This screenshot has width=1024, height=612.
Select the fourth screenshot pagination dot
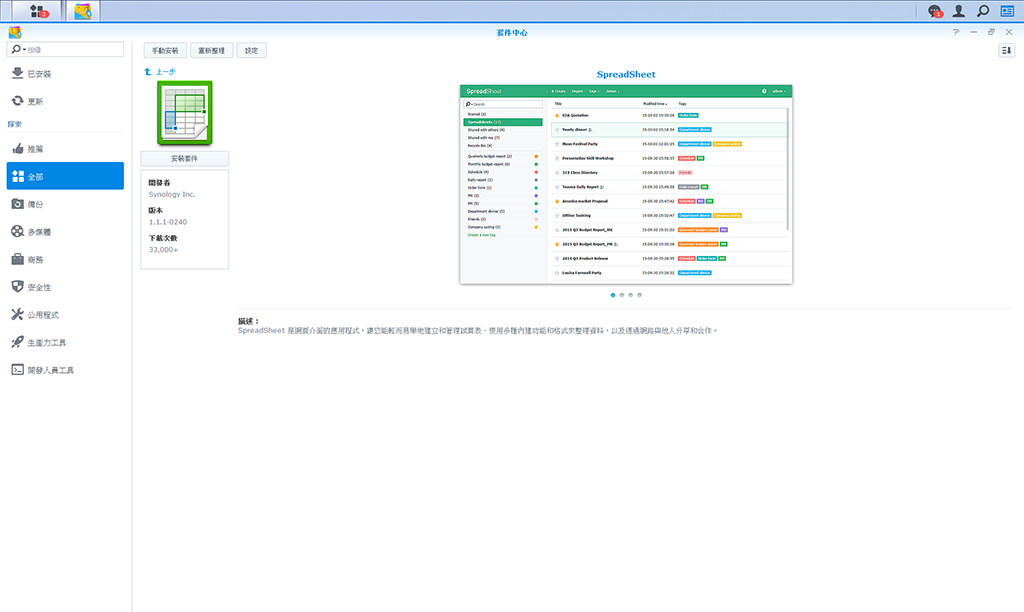pyautogui.click(x=639, y=295)
